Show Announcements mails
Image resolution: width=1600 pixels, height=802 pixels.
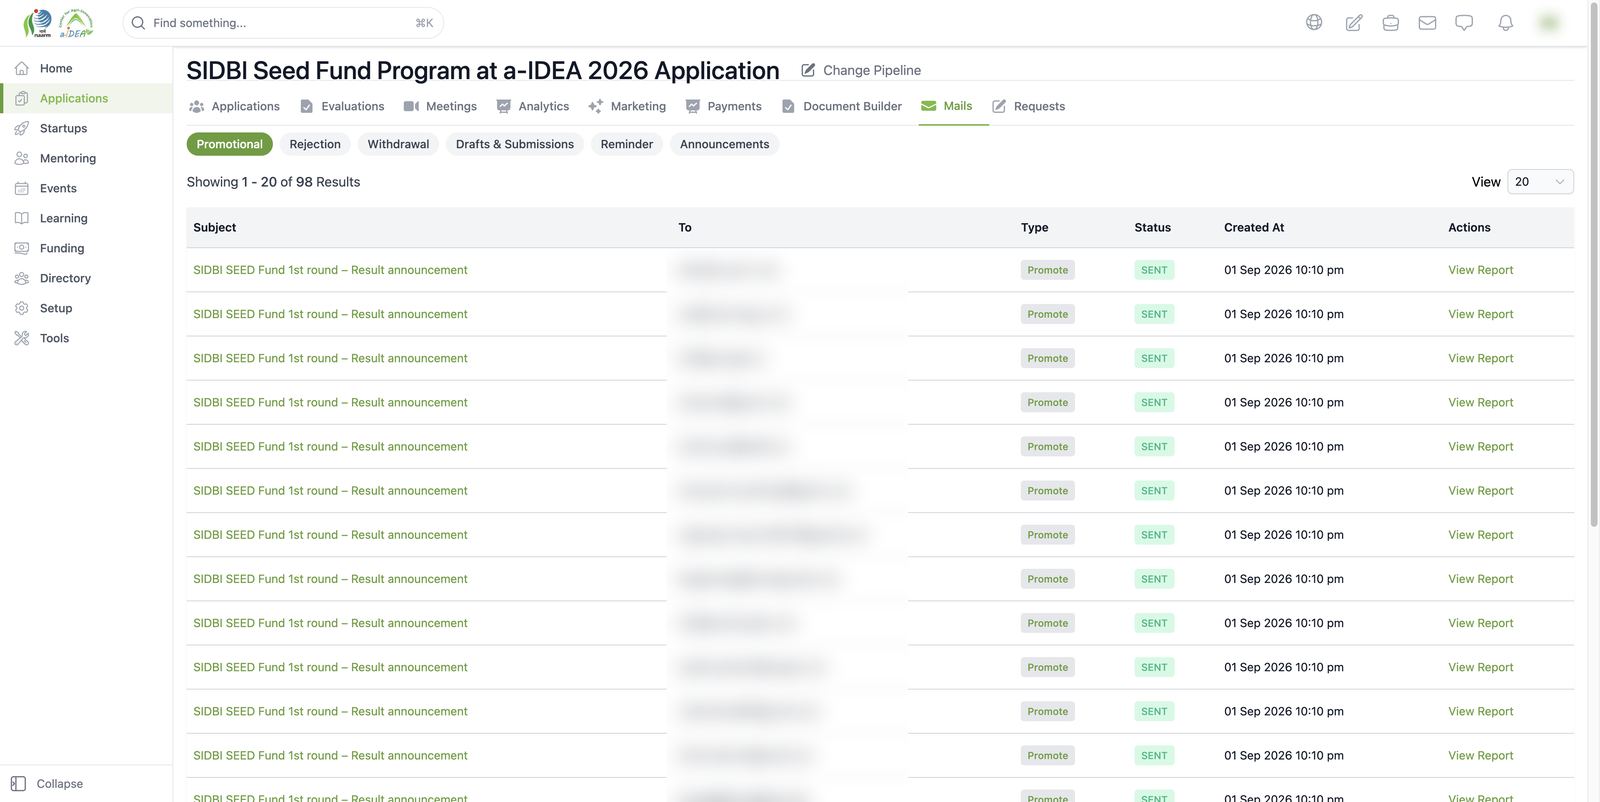click(x=725, y=144)
